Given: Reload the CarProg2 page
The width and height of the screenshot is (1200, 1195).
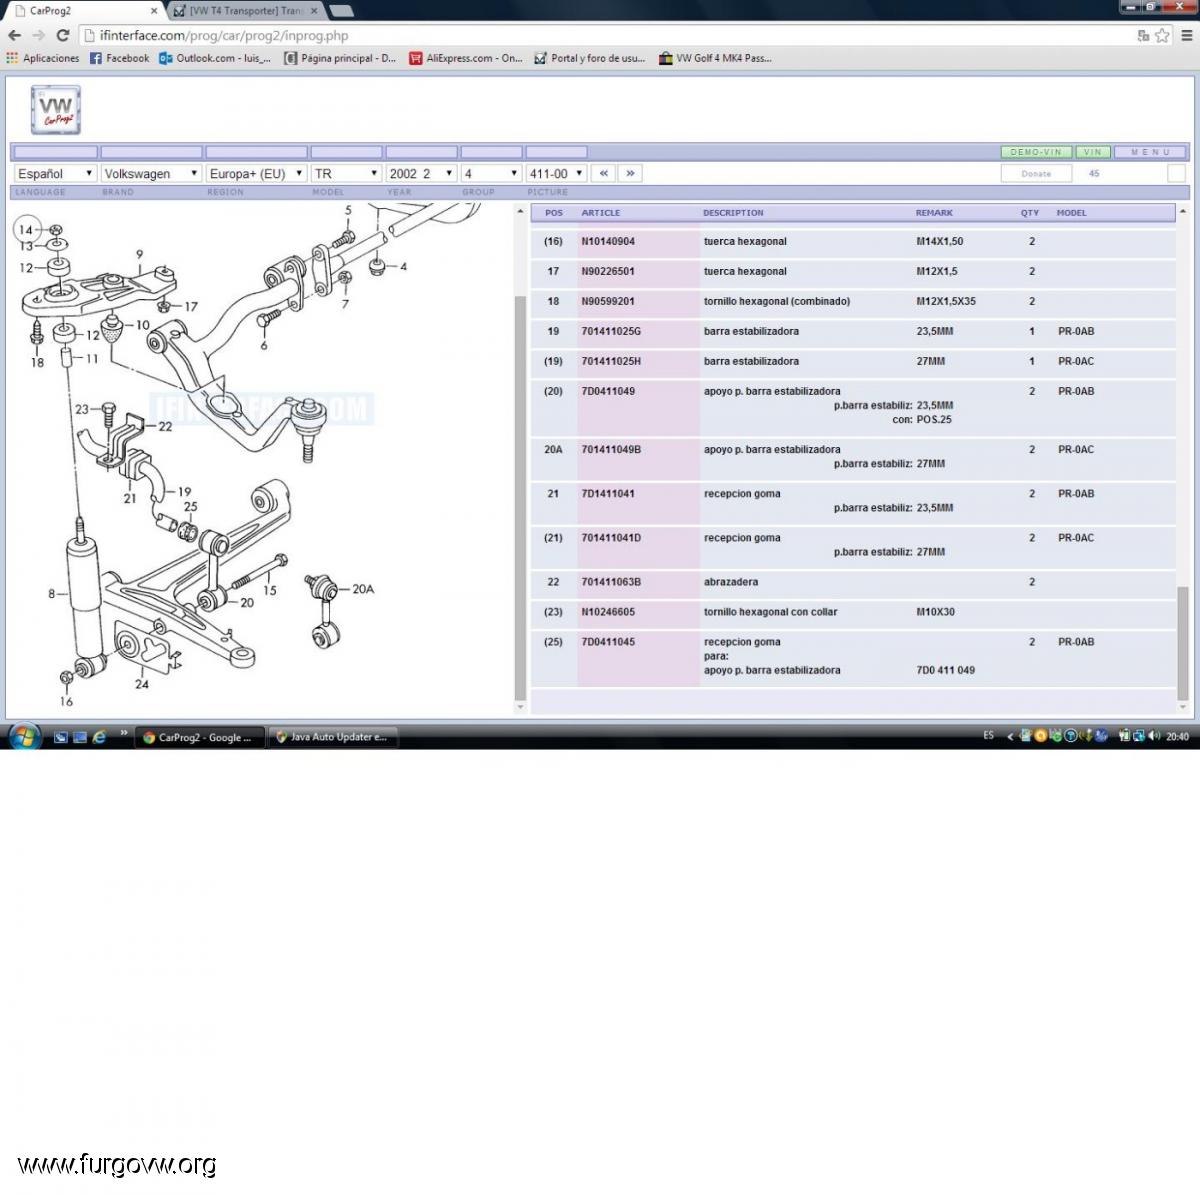Looking at the screenshot, I should (62, 36).
